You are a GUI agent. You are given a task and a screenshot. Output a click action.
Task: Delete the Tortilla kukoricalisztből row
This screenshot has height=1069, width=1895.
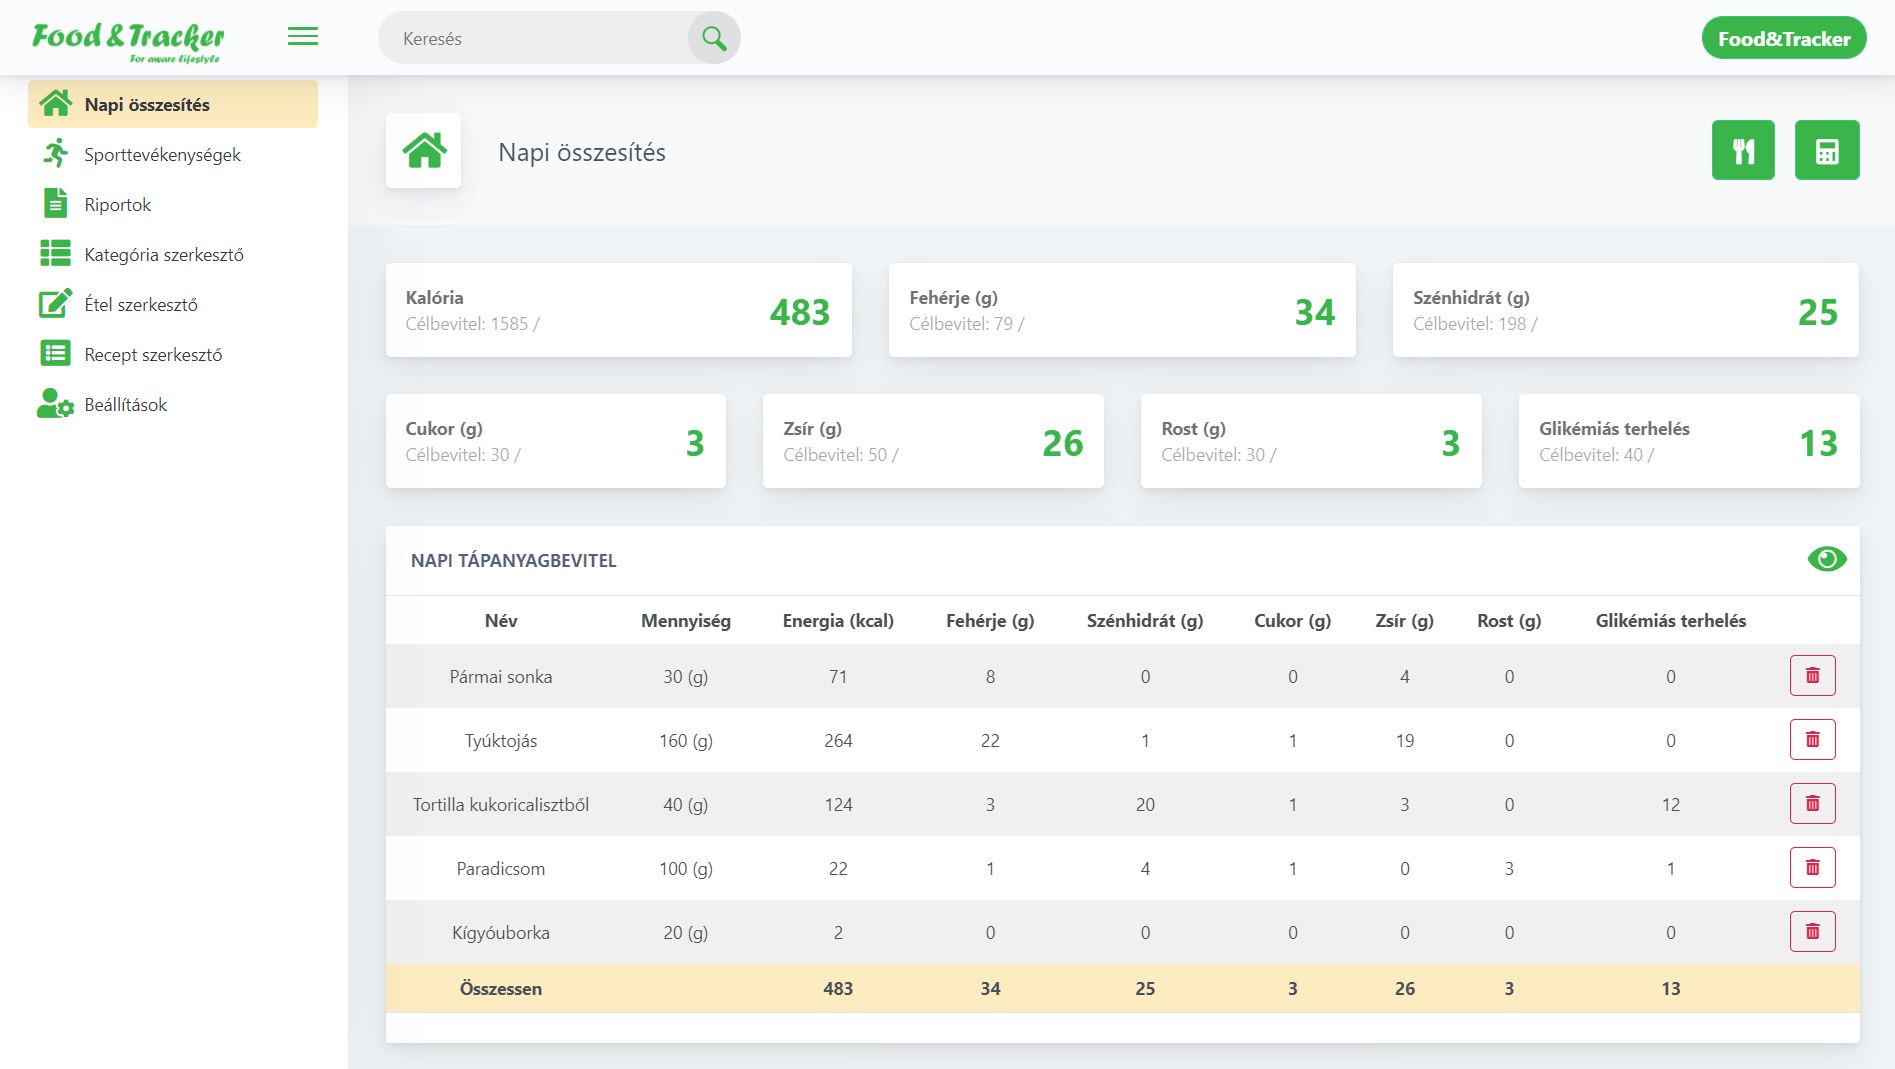tap(1812, 804)
